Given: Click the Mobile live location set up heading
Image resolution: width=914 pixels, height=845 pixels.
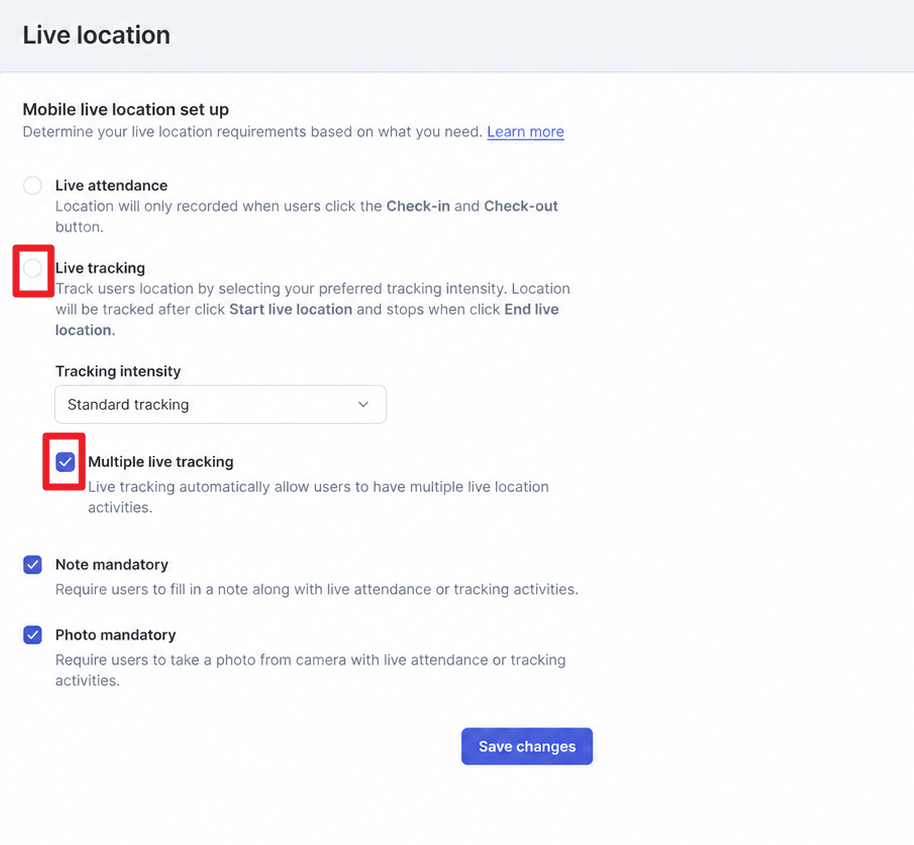Looking at the screenshot, I should coord(126,110).
